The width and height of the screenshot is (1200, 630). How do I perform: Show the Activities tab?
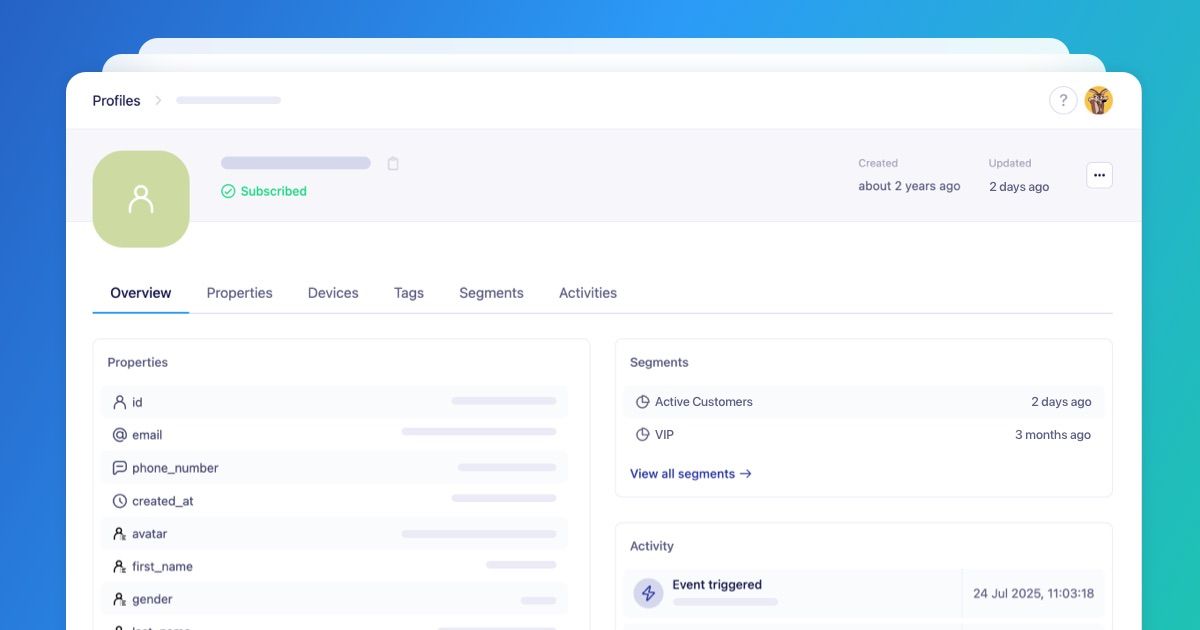click(588, 293)
